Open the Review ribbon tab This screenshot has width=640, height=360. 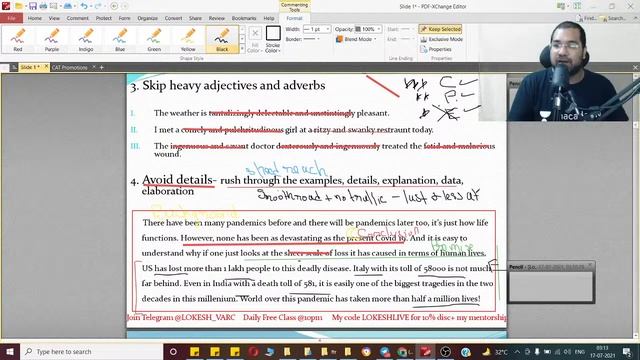pyautogui.click(x=217, y=18)
